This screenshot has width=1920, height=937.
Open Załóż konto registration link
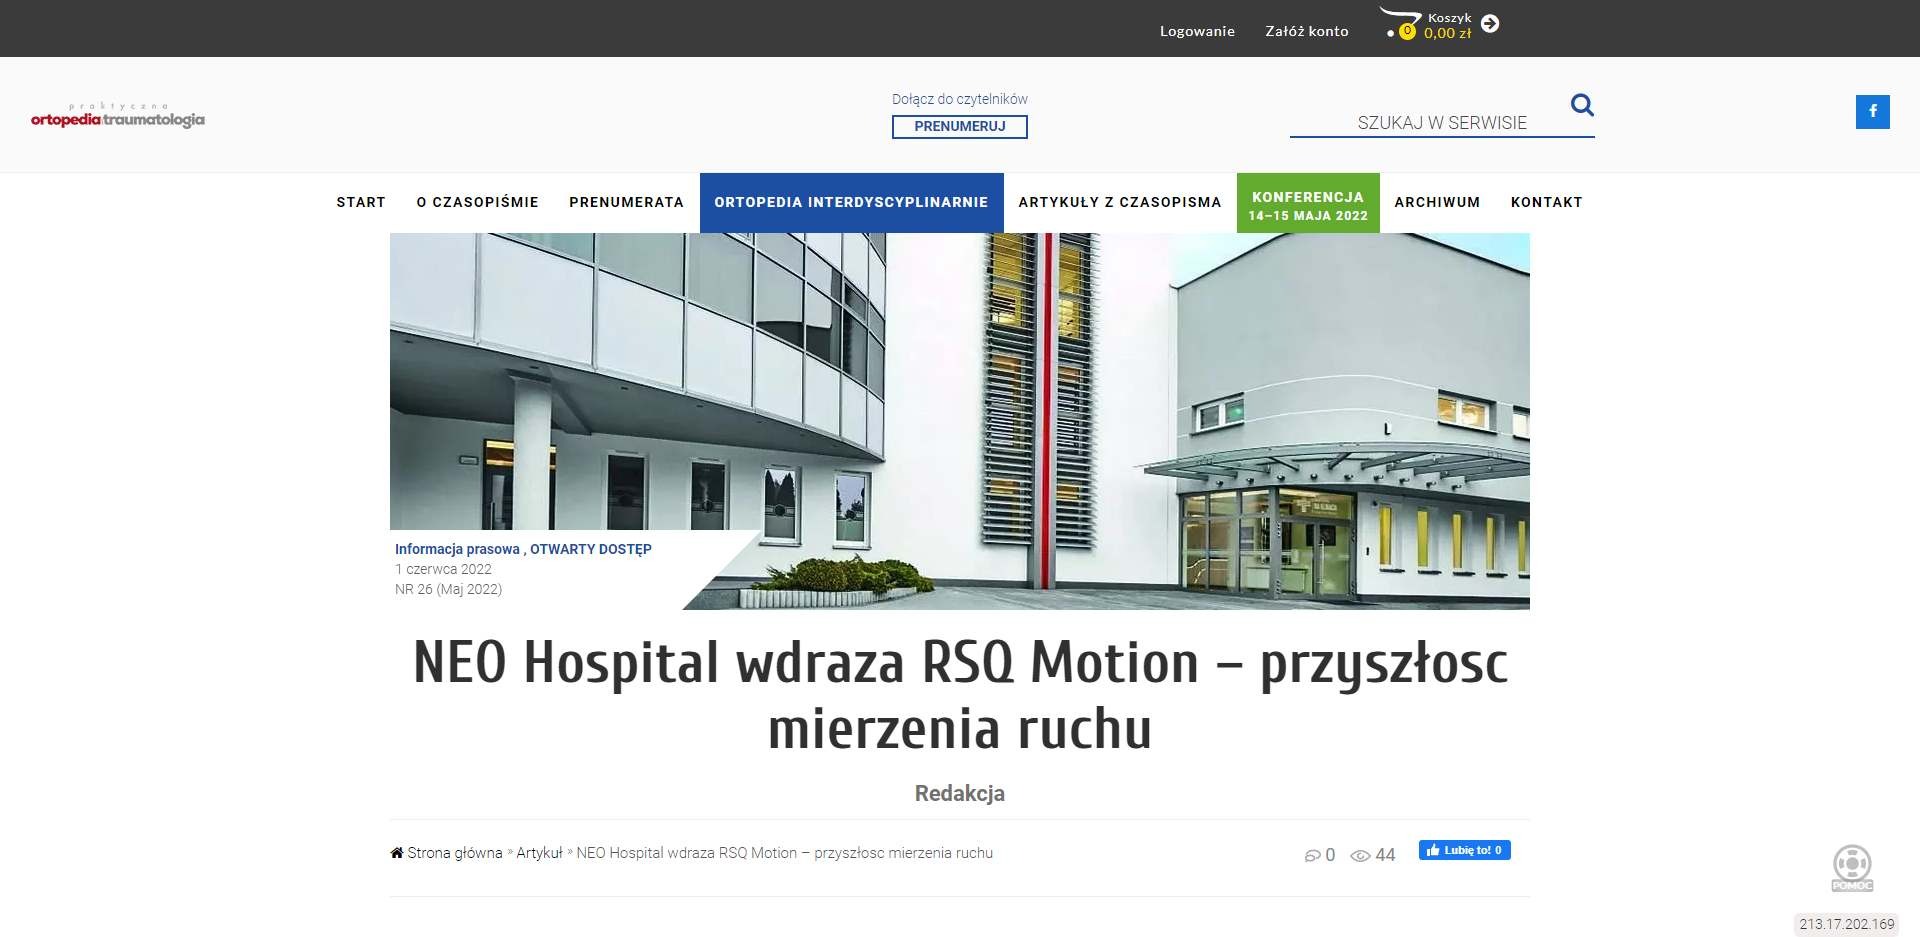[x=1307, y=31]
